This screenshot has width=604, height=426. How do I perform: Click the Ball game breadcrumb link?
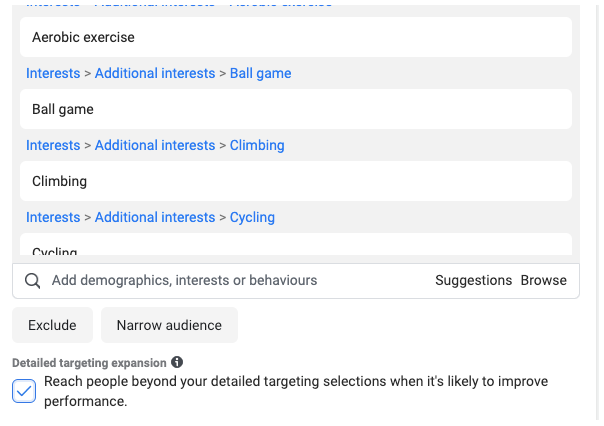pyautogui.click(x=260, y=73)
